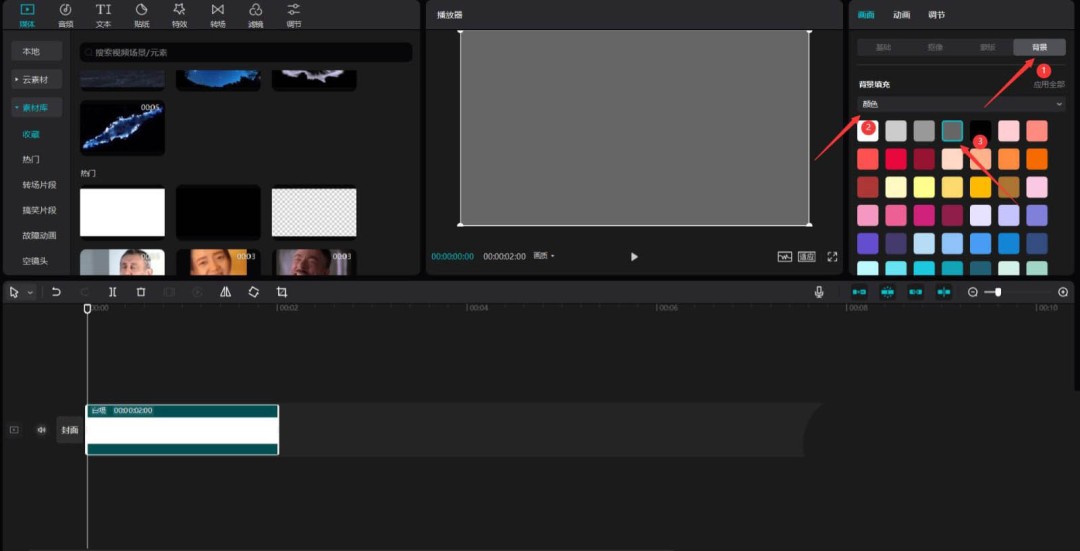This screenshot has width=1080, height=551.
Task: Open the 转场 transitions panel icon
Action: tap(217, 14)
